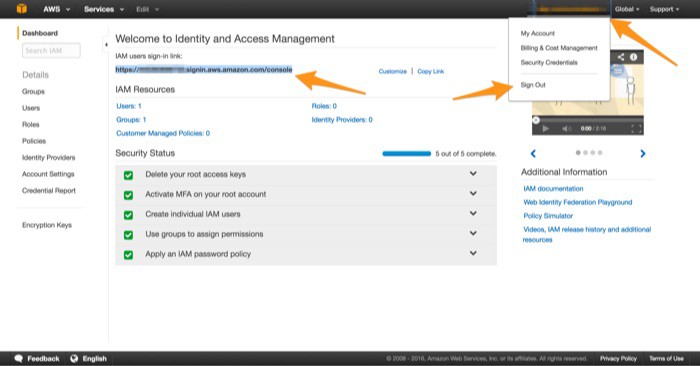Image resolution: width=700 pixels, height=366 pixels.
Task: Click the security status progress bar
Action: (x=407, y=154)
